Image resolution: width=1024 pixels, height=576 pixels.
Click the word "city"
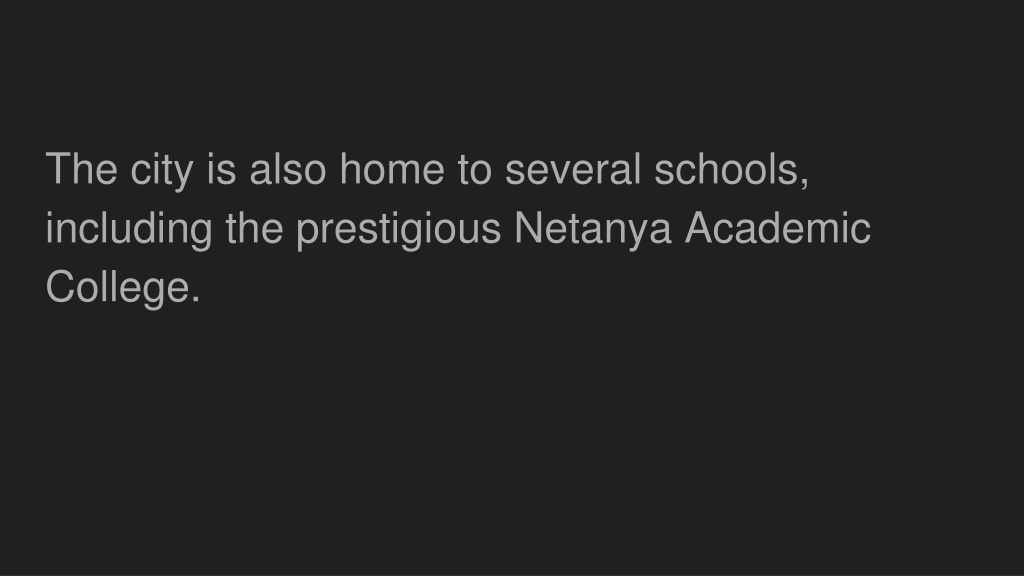[x=161, y=171]
